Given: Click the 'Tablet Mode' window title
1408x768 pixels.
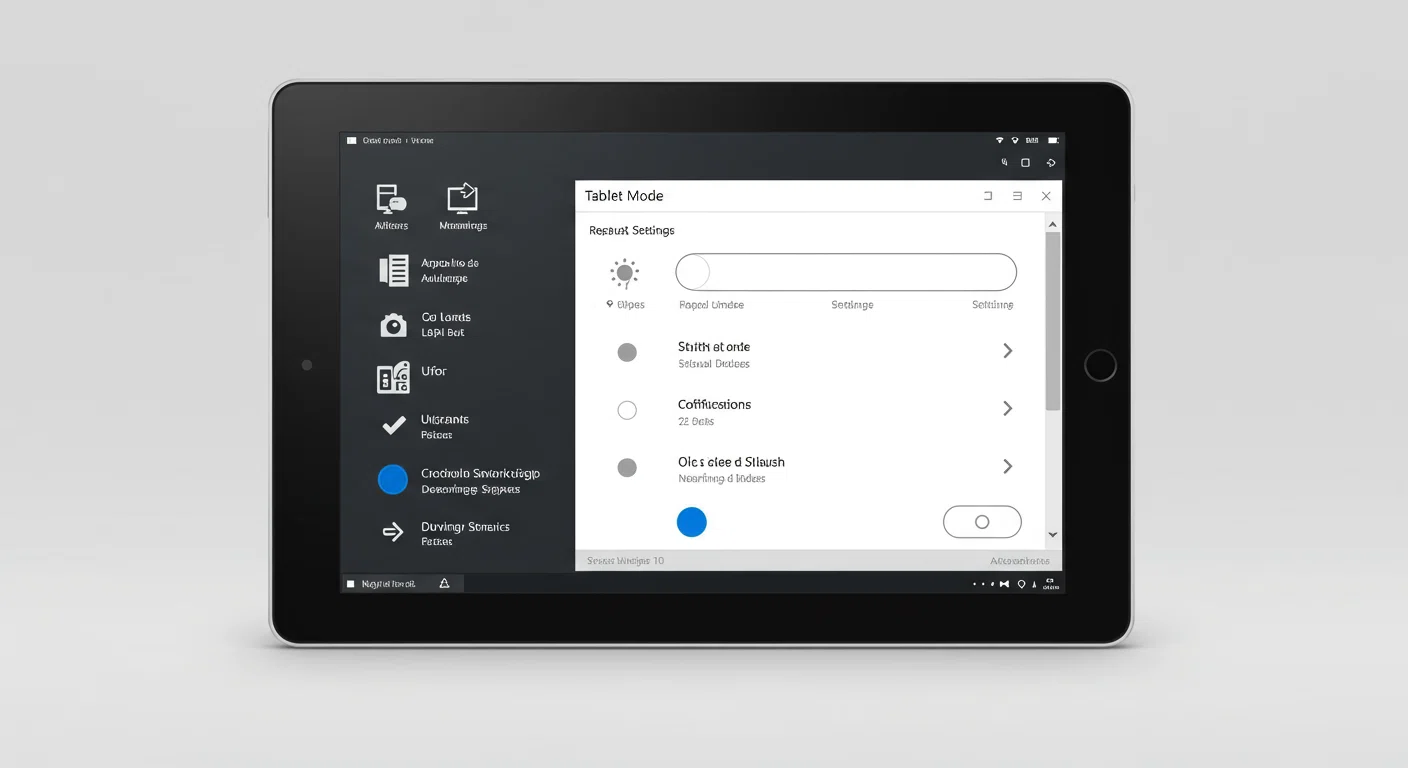Looking at the screenshot, I should [x=624, y=196].
